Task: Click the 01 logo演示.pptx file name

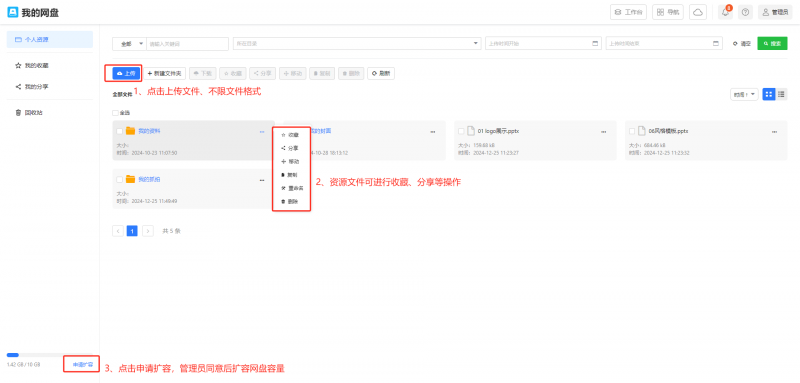Action: pos(498,131)
